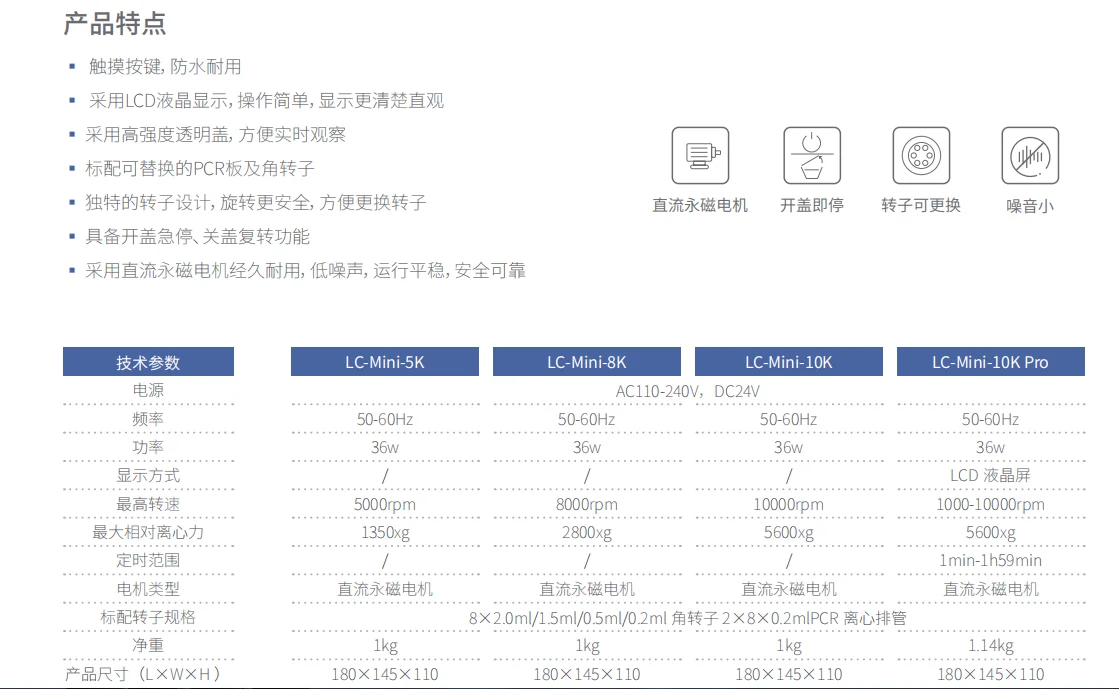Image resolution: width=1119 pixels, height=689 pixels.
Task: Select the 2800xg cell
Action: click(x=587, y=533)
